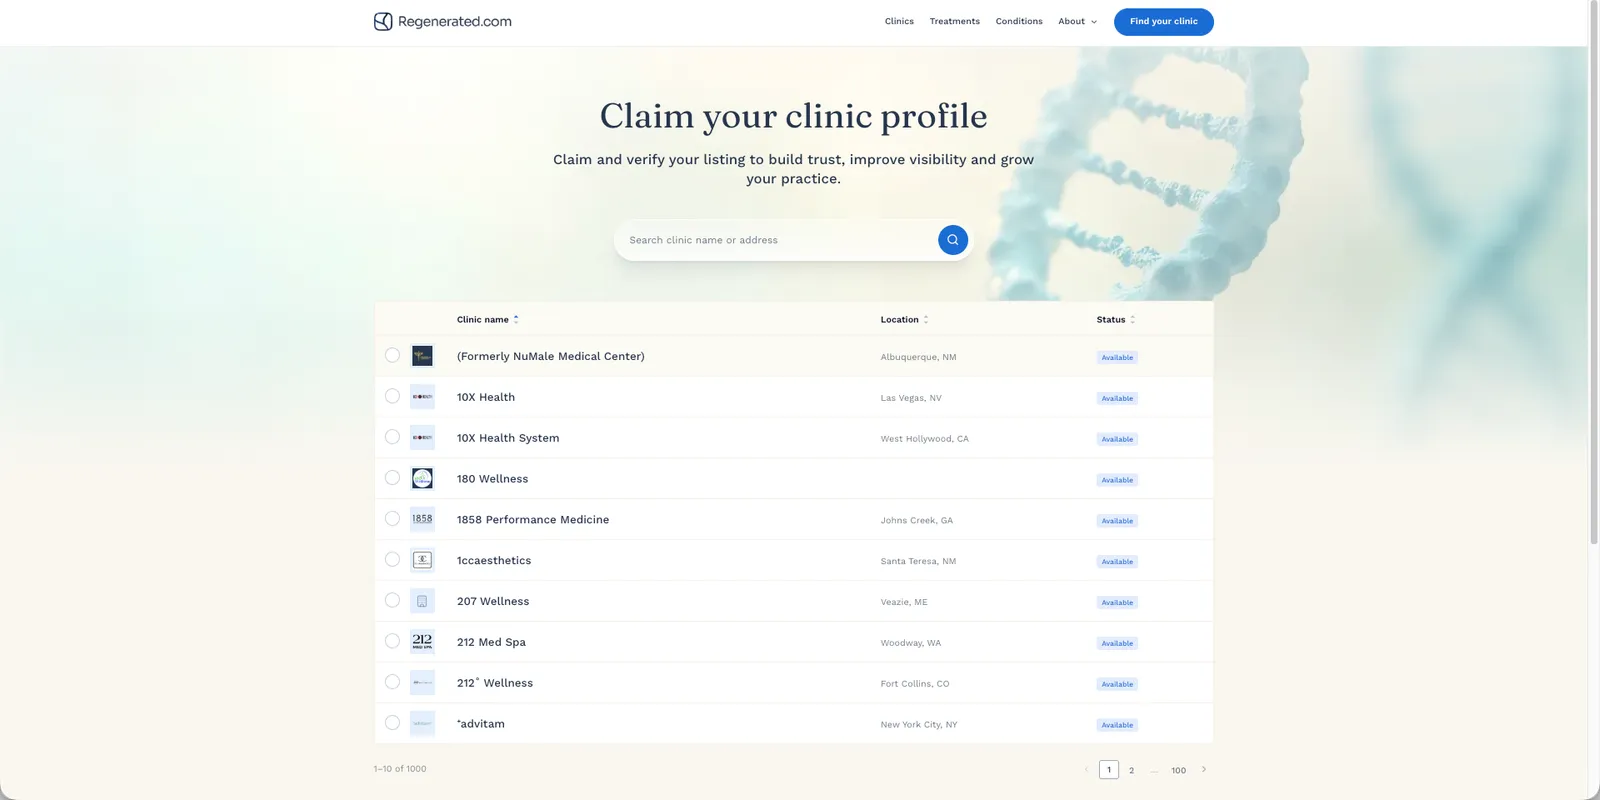1600x800 pixels.
Task: Click the 180 Wellness clinic logo
Action: click(x=422, y=478)
